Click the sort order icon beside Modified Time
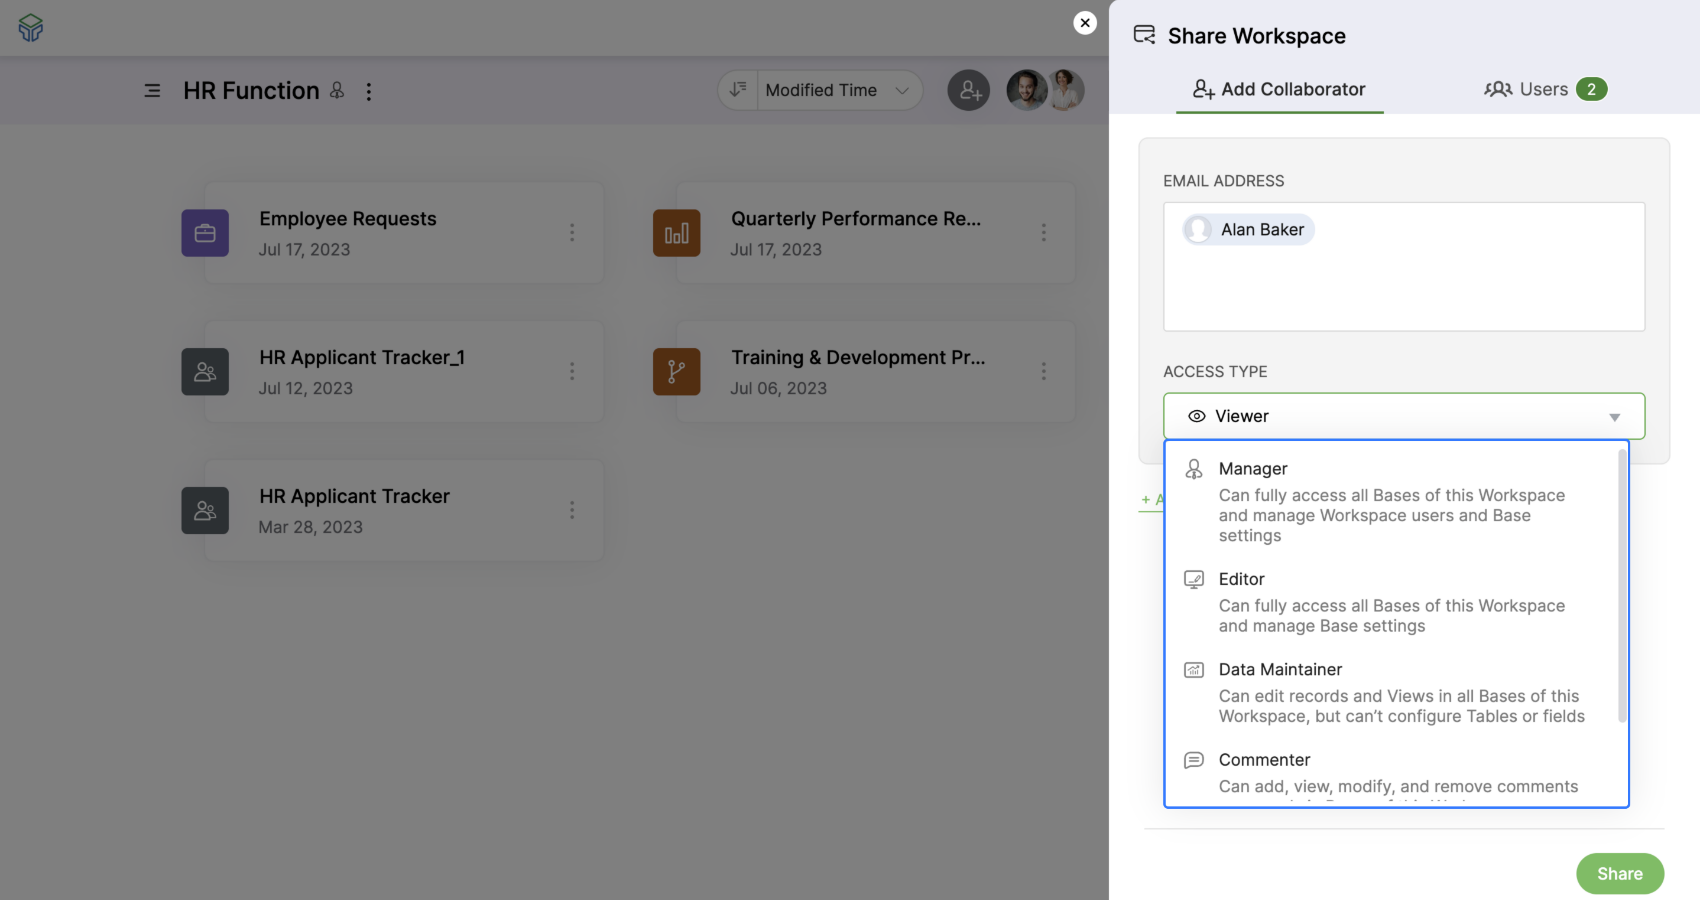 [737, 90]
